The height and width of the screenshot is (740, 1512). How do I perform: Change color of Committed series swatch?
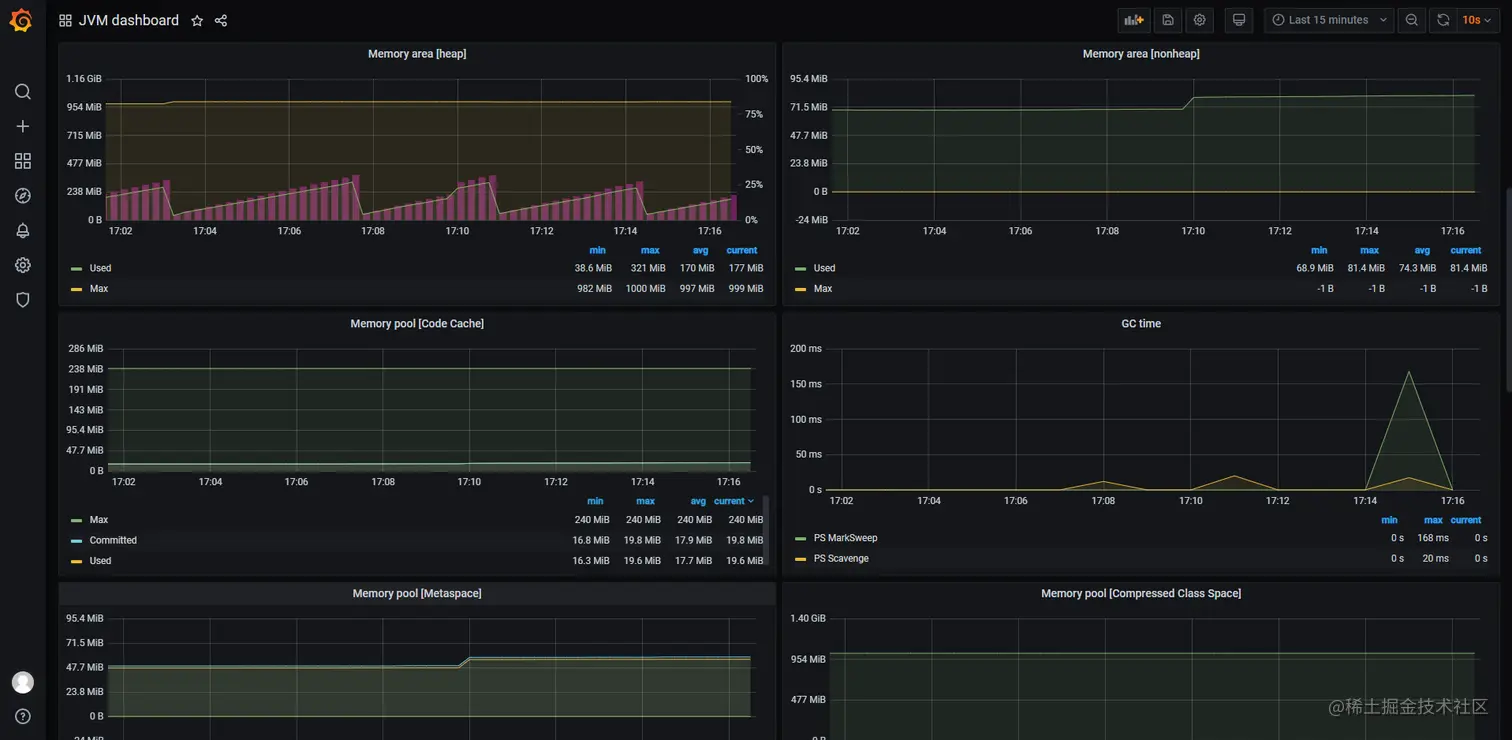[x=76, y=541]
